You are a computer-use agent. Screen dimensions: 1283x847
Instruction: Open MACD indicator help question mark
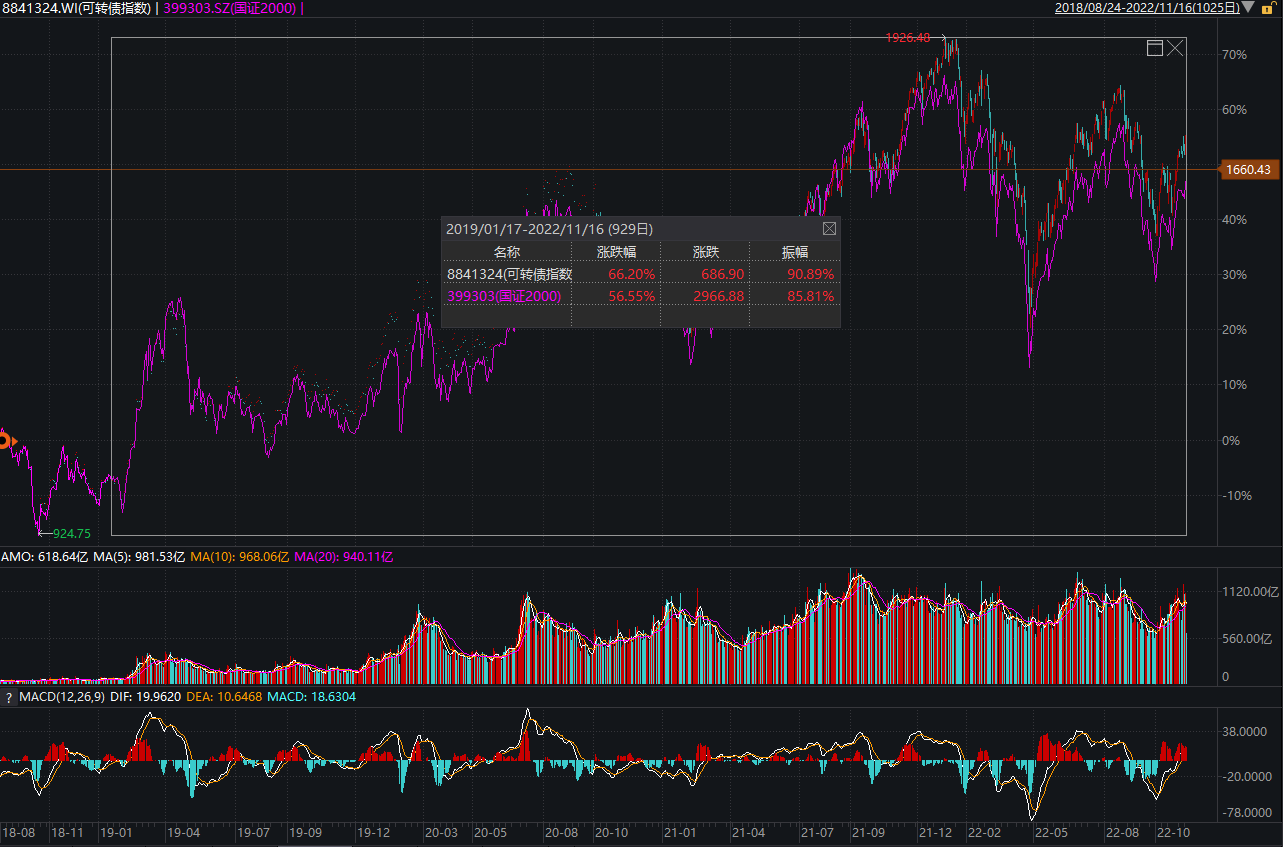(x=9, y=697)
